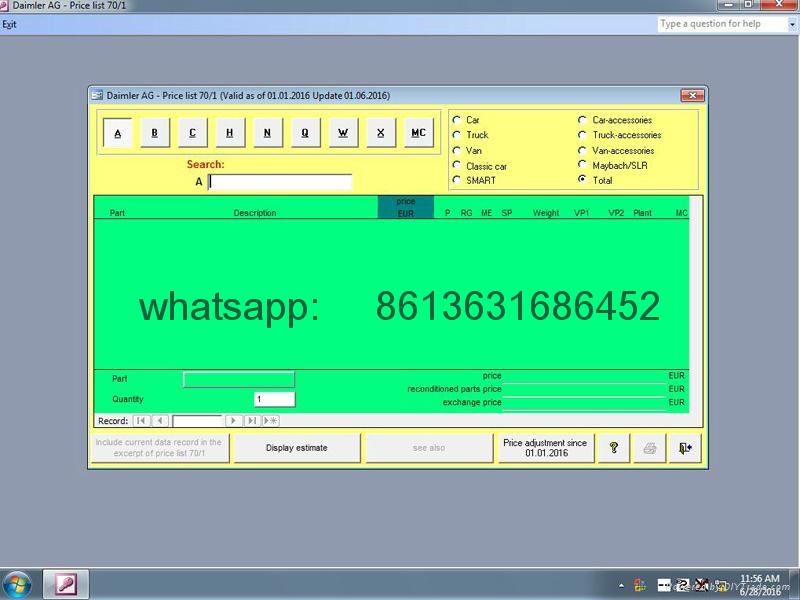Viewport: 800px width, 600px height.
Task: Go to previous record arrow
Action: coord(161,421)
